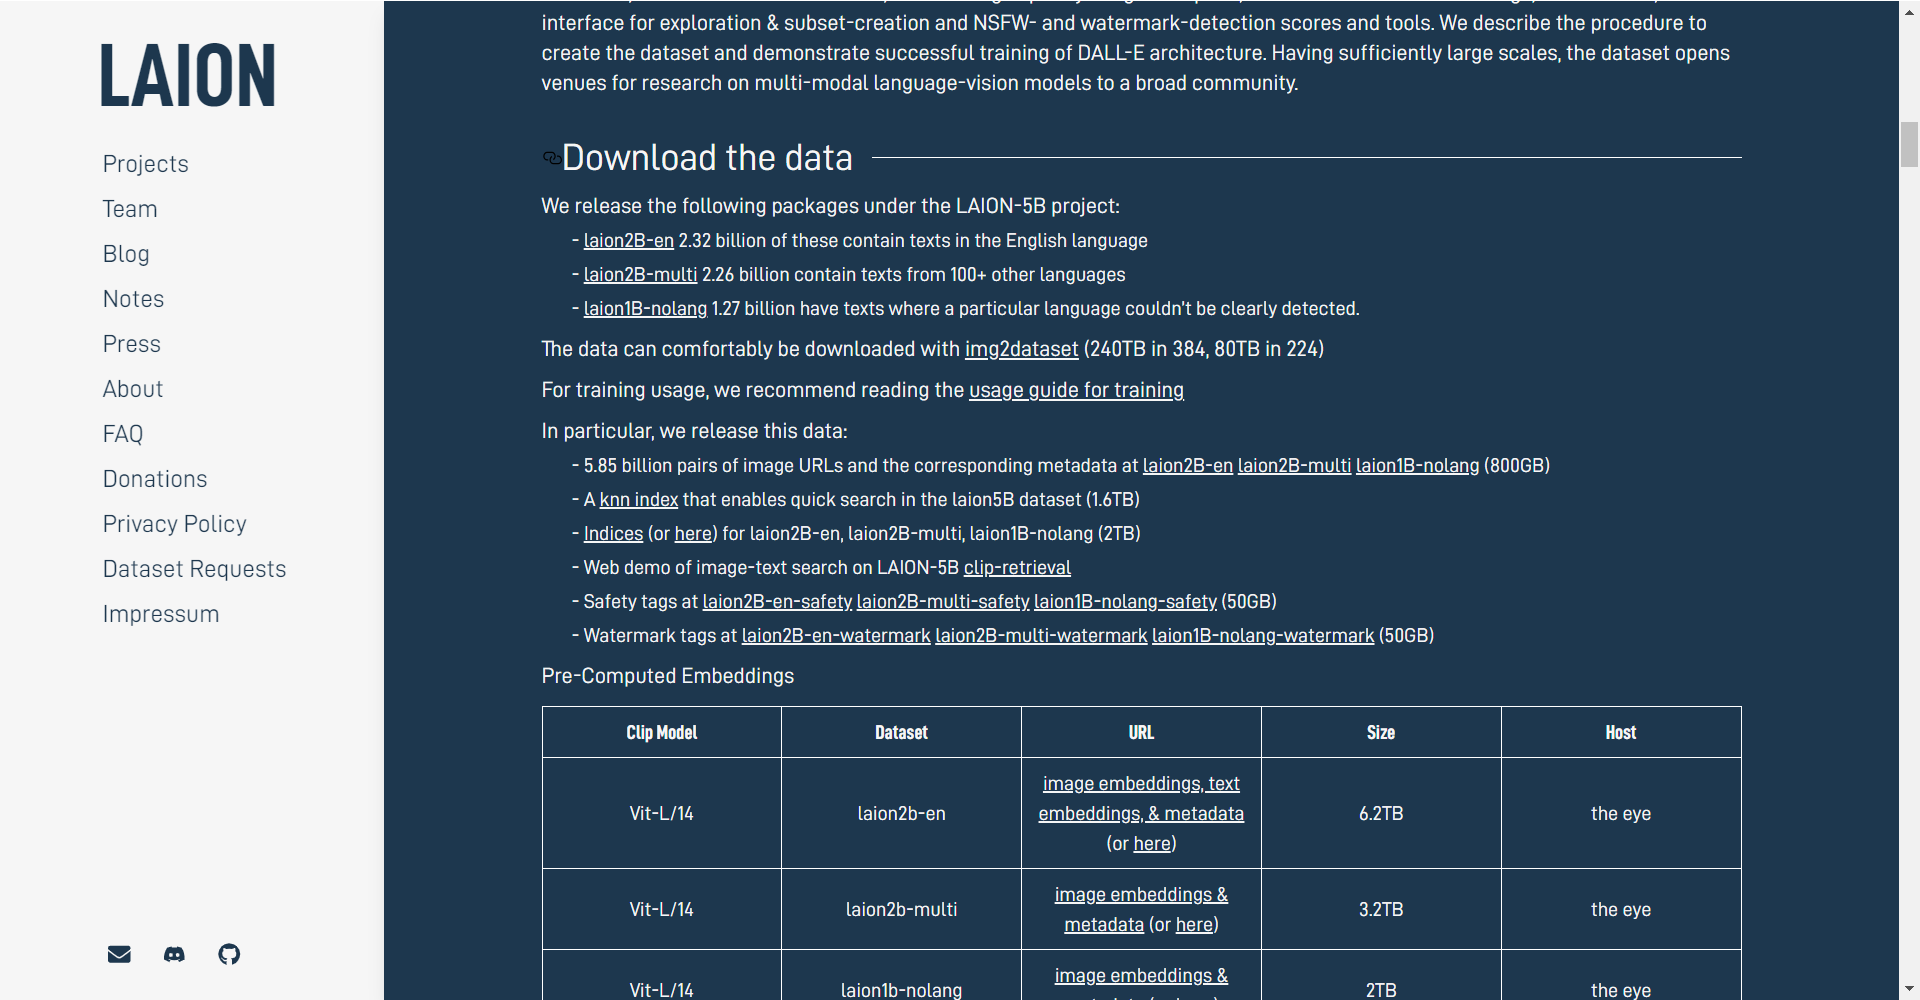Click 'the eye' host in the 3.2TB row
1920x1000 pixels.
coord(1621,910)
